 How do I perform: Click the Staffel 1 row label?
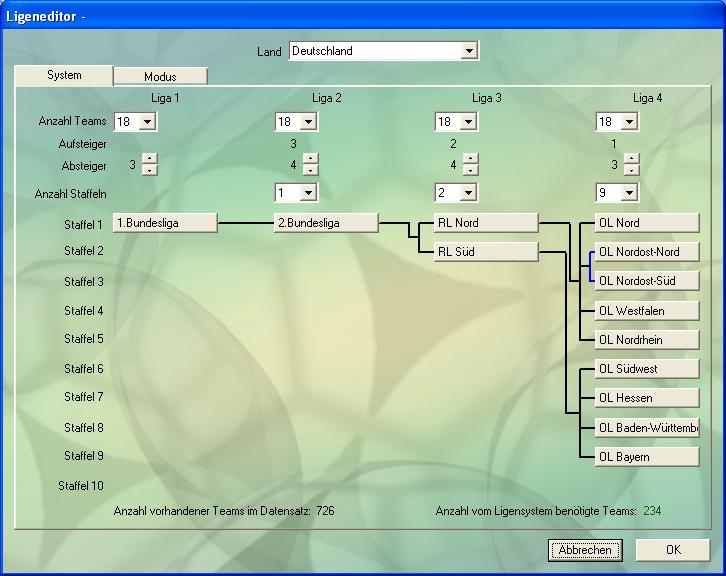83,225
